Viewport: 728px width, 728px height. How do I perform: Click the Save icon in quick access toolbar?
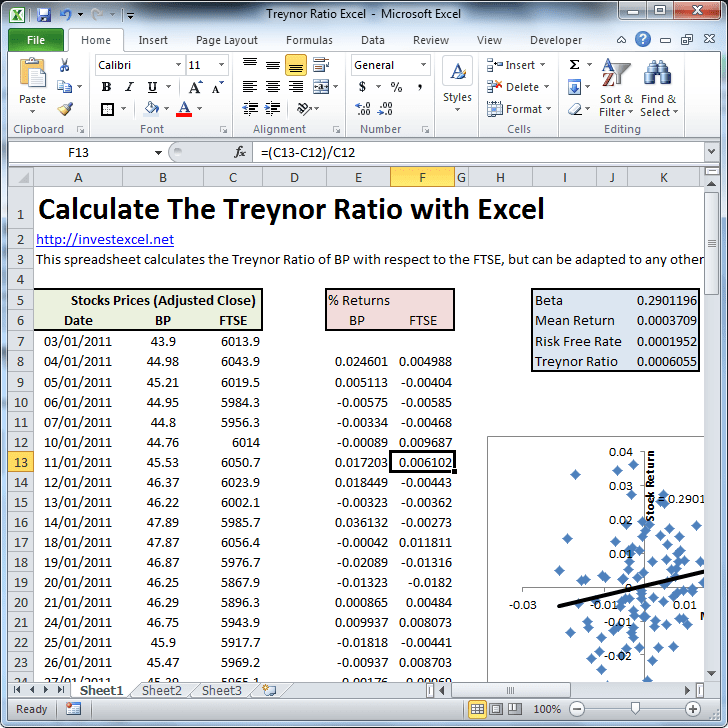(x=44, y=15)
